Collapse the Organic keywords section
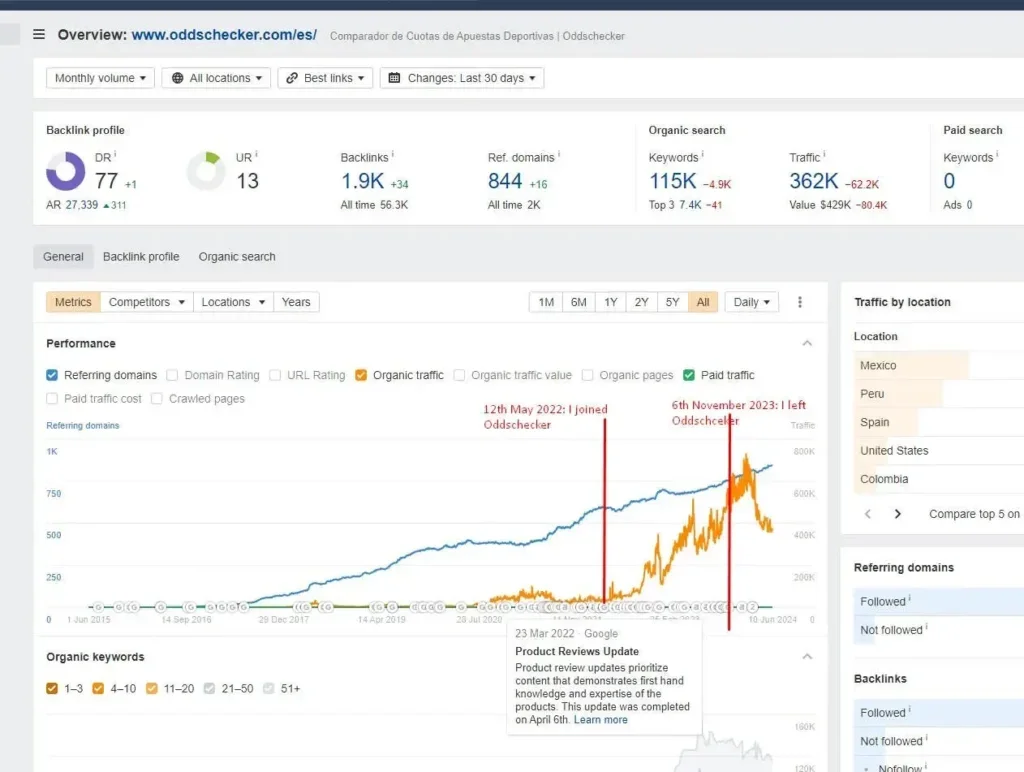The height and width of the screenshot is (772, 1024). click(x=807, y=656)
